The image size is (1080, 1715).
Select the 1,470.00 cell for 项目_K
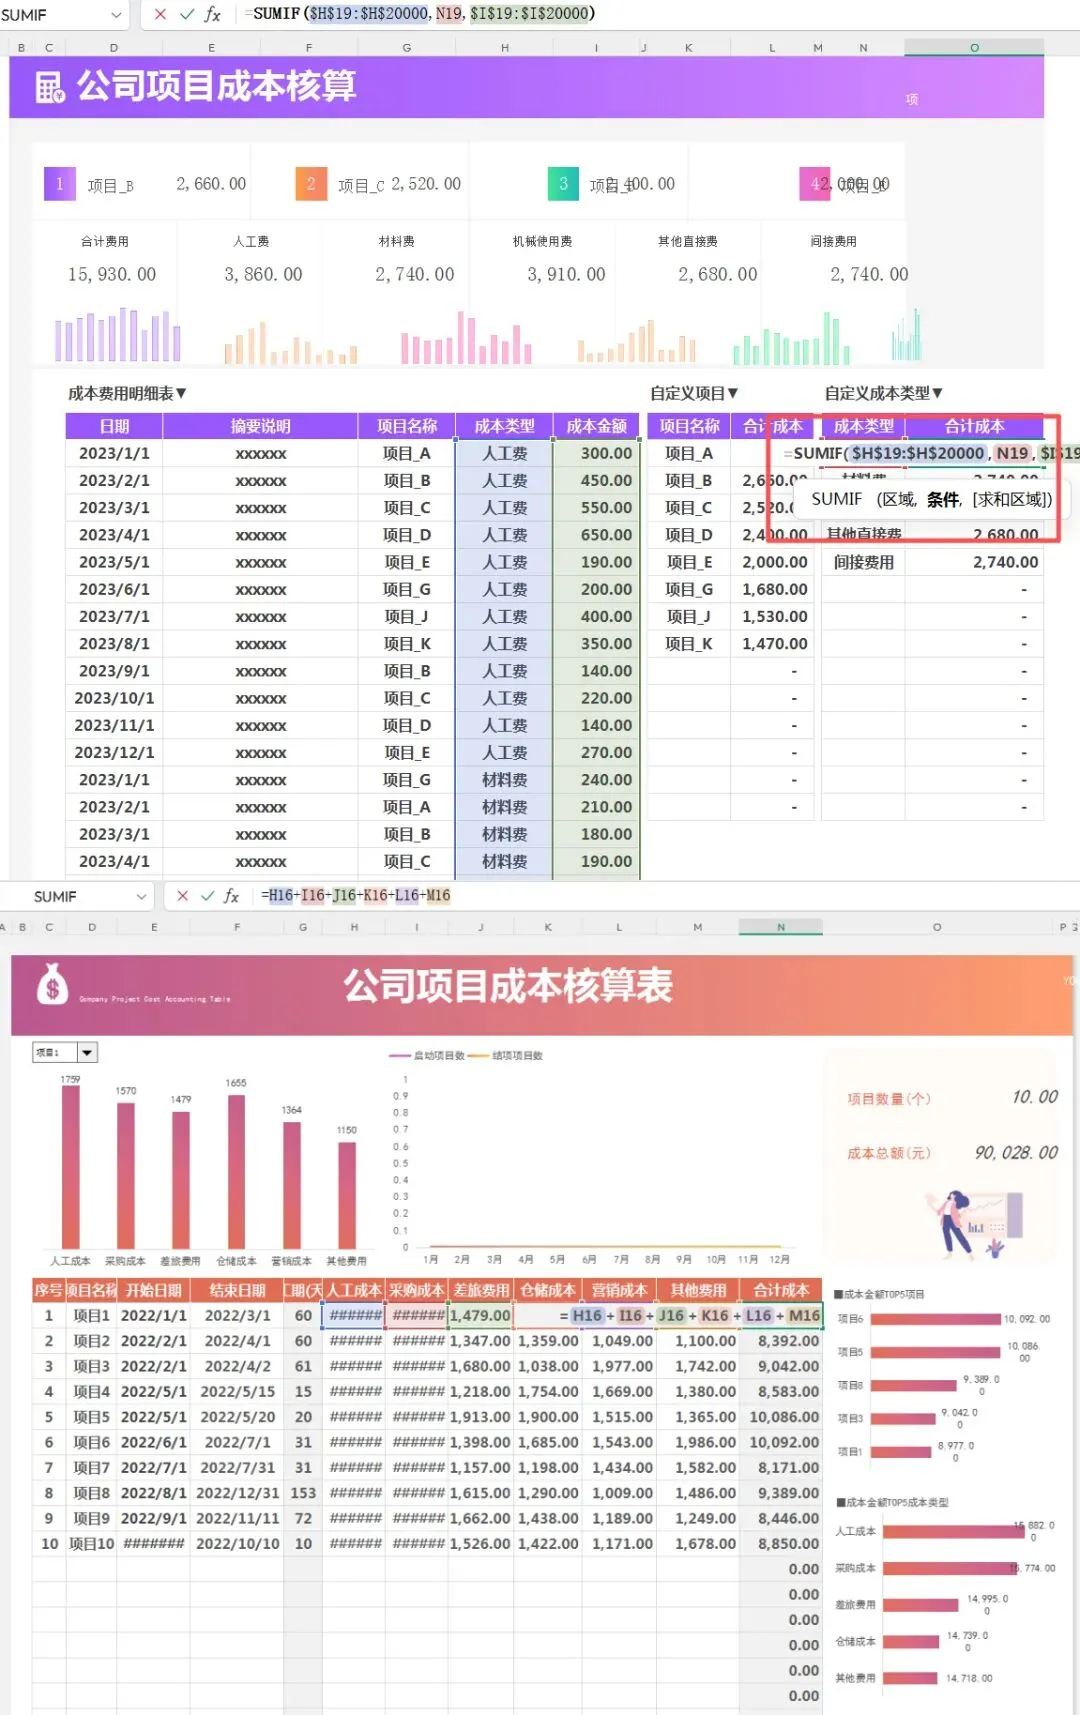tap(773, 644)
